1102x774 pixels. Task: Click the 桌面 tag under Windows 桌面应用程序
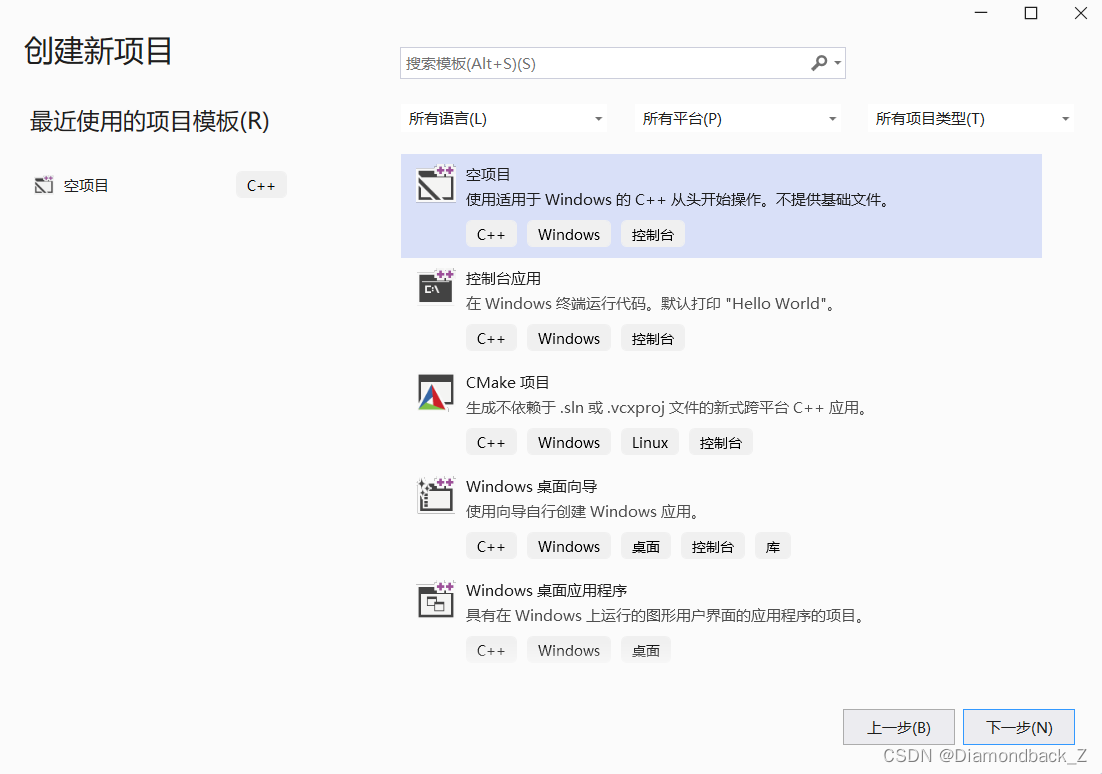coord(645,650)
